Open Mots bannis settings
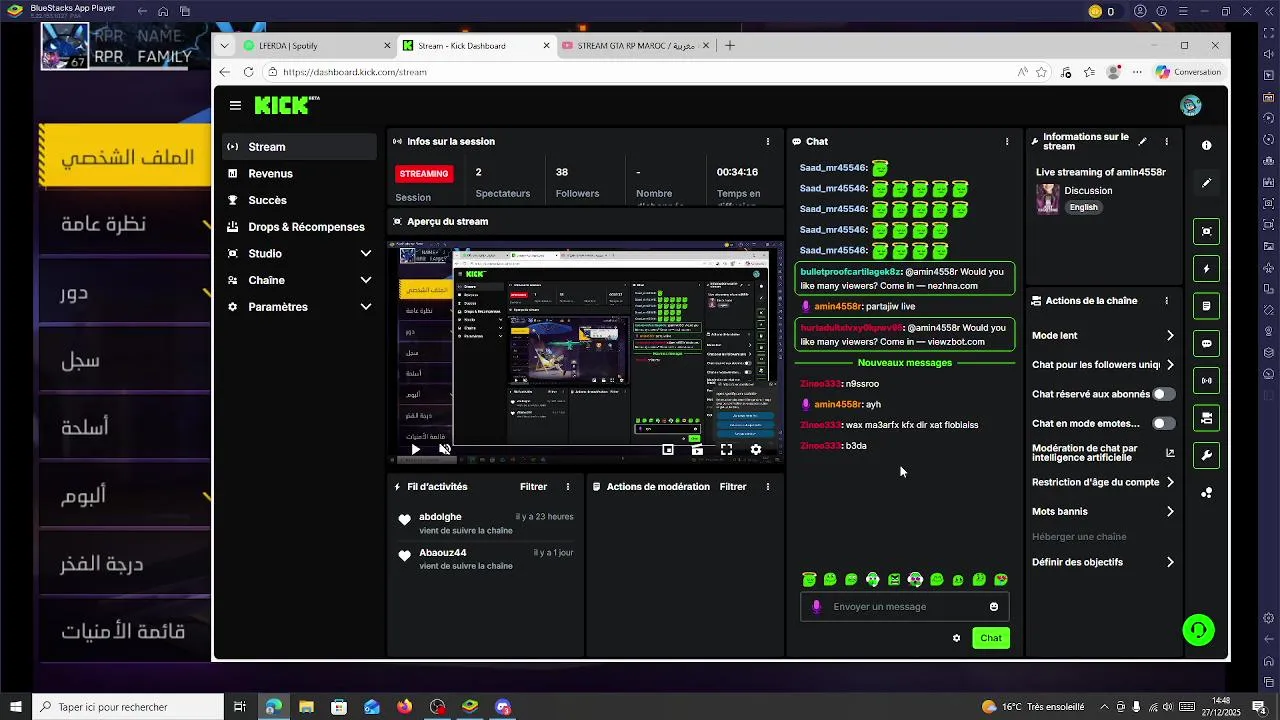1280x720 pixels. 1103,511
